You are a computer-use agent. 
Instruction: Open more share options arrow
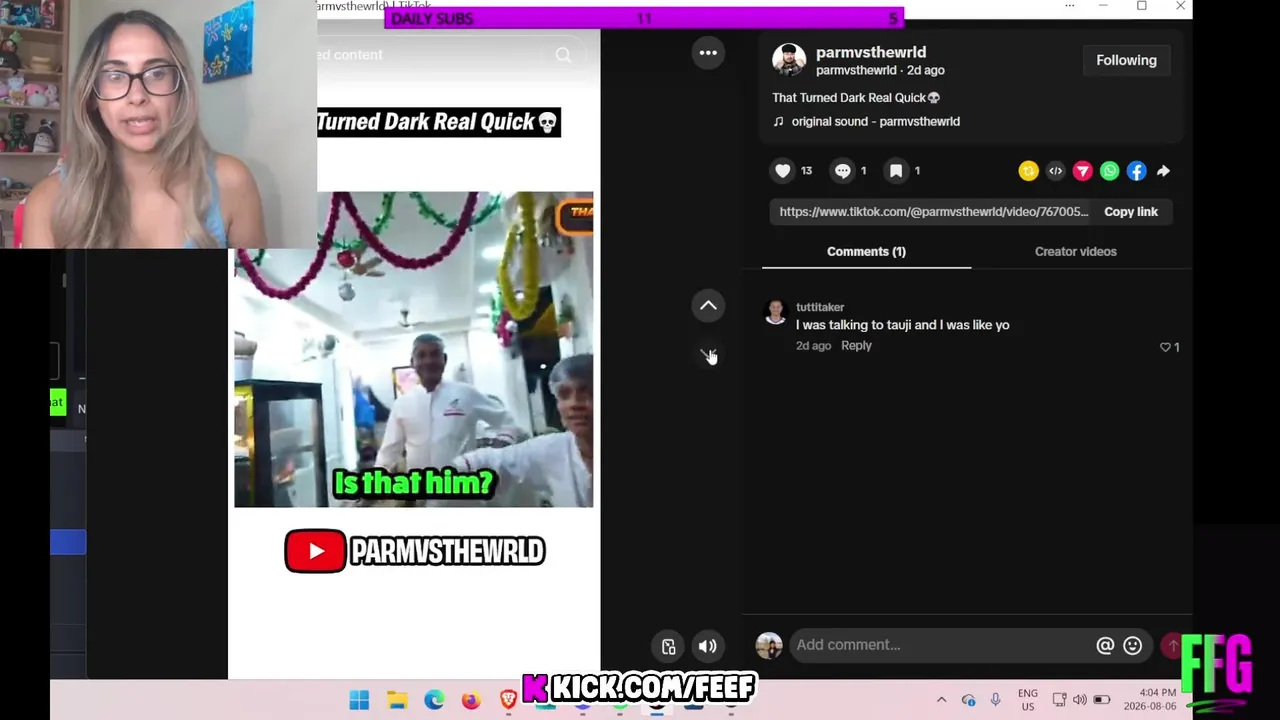tap(1163, 171)
